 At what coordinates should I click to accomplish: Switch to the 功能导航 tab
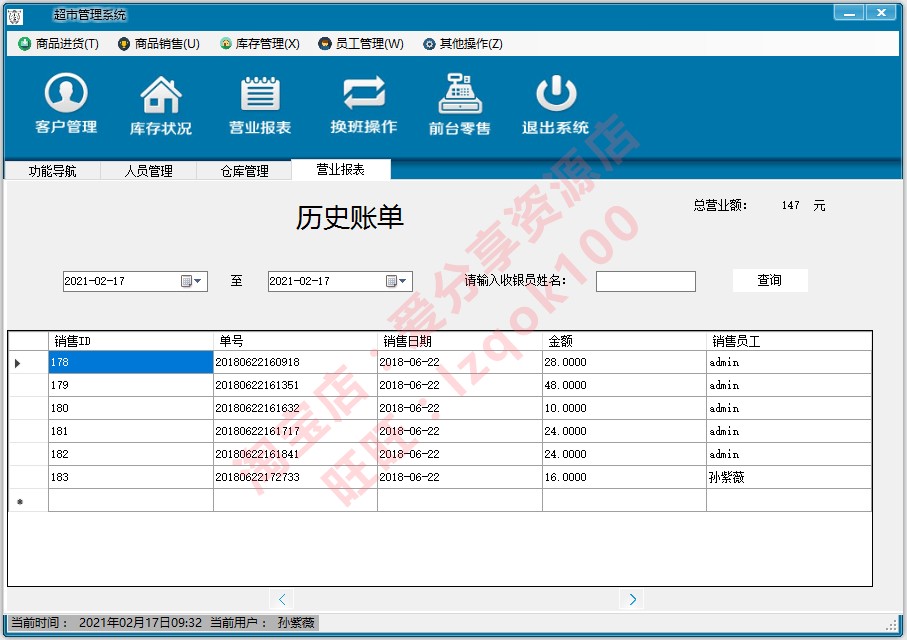[x=53, y=171]
